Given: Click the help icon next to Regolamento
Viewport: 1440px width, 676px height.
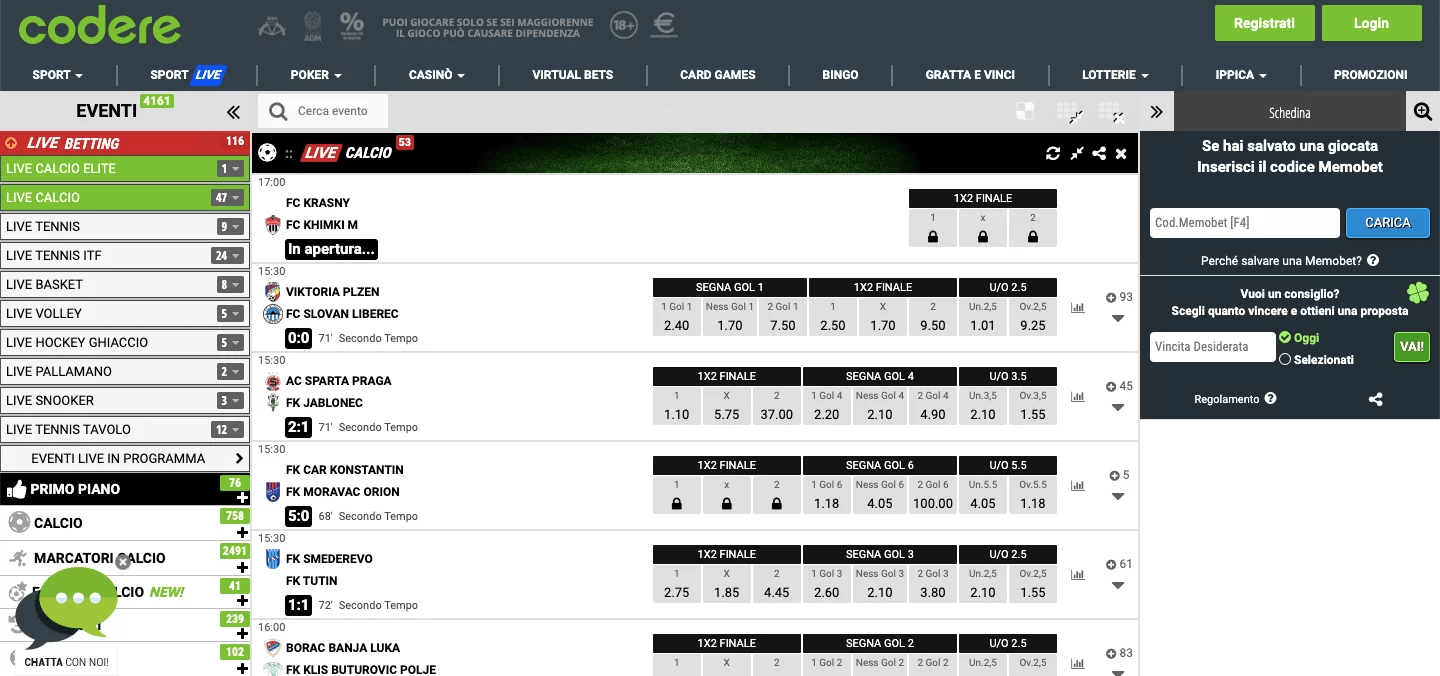Looking at the screenshot, I should [1270, 399].
